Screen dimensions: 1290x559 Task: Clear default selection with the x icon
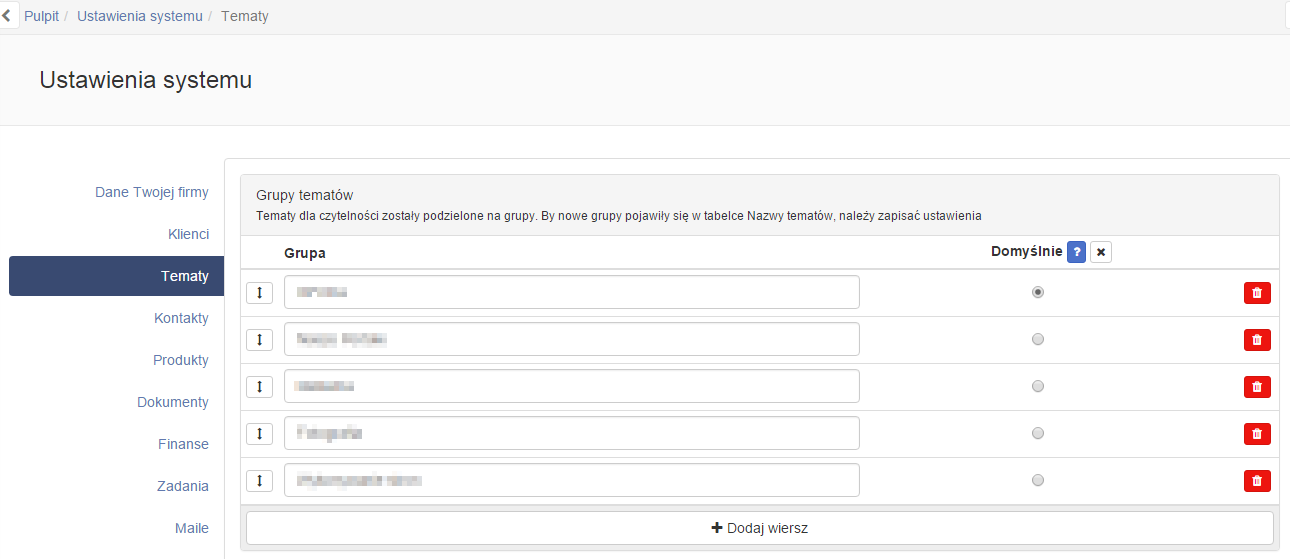pyautogui.click(x=1101, y=252)
